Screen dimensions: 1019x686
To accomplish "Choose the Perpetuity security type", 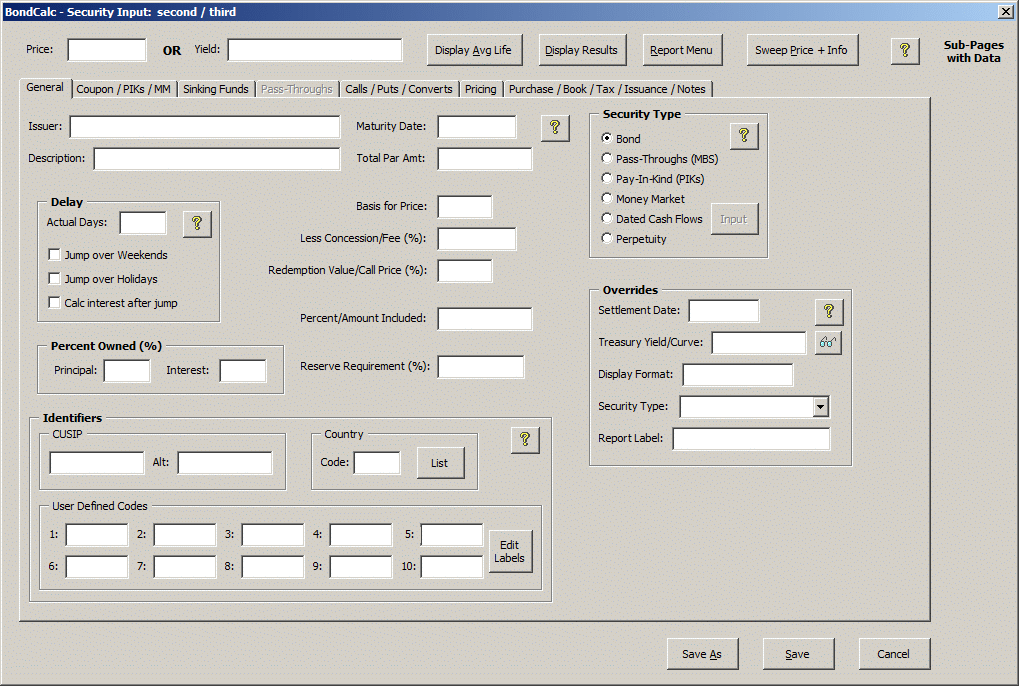I will [x=606, y=238].
